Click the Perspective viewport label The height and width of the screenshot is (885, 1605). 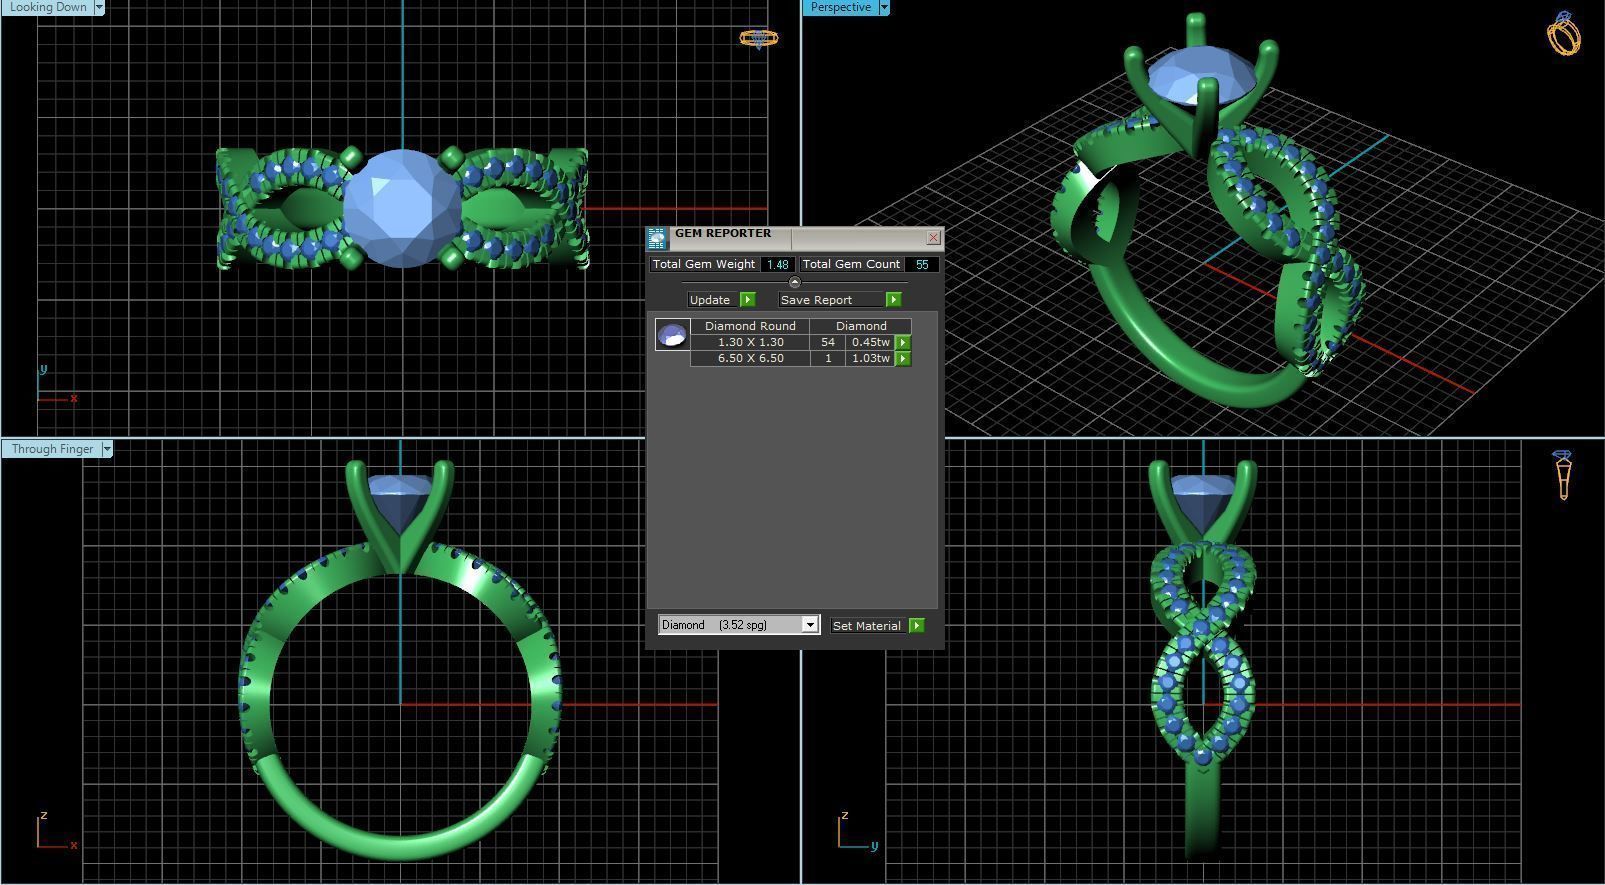pyautogui.click(x=841, y=7)
